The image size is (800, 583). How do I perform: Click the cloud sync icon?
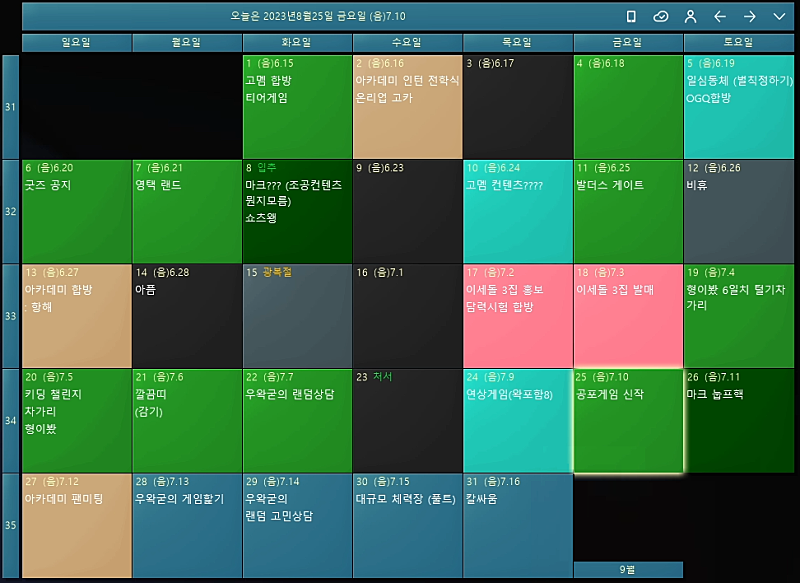(x=660, y=16)
